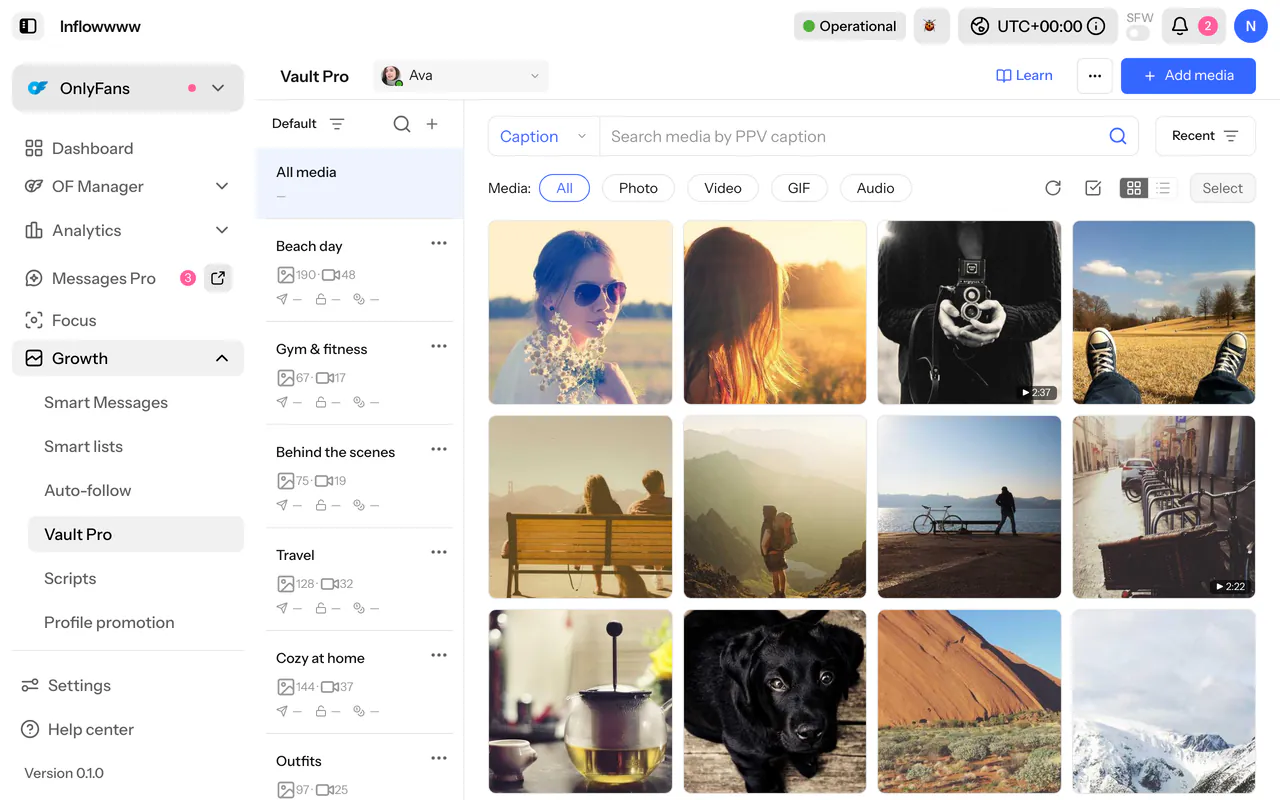The height and width of the screenshot is (800, 1280).
Task: Collapse the Growth section
Action: click(128, 358)
